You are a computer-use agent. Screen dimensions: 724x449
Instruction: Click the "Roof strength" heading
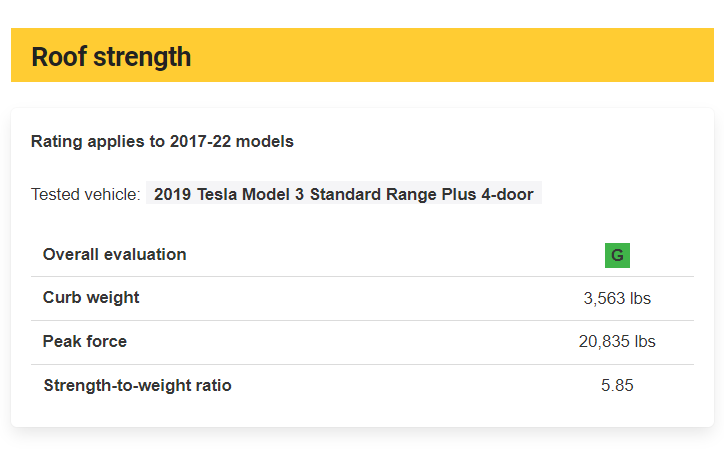click(111, 56)
